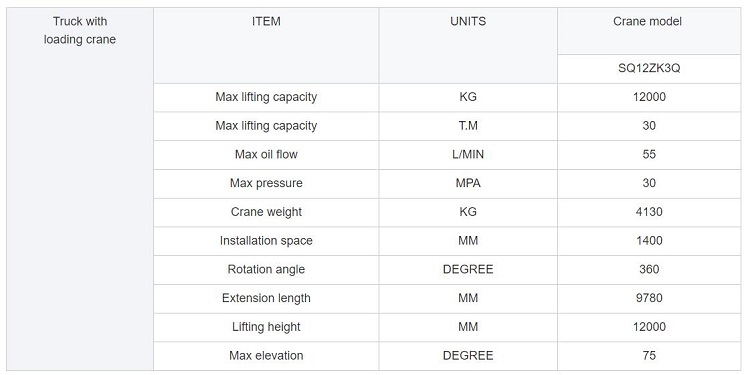Click the 'Extension length' row label
This screenshot has width=750, height=375.
(x=266, y=298)
